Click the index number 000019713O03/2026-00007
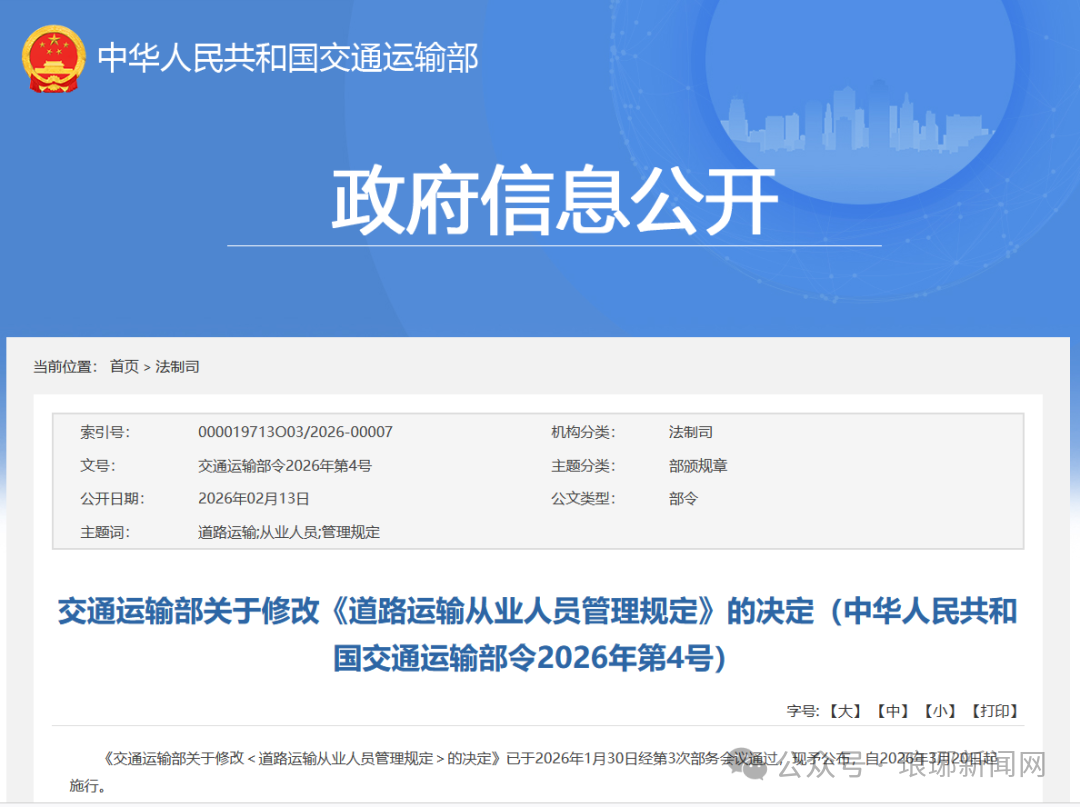 (x=295, y=432)
